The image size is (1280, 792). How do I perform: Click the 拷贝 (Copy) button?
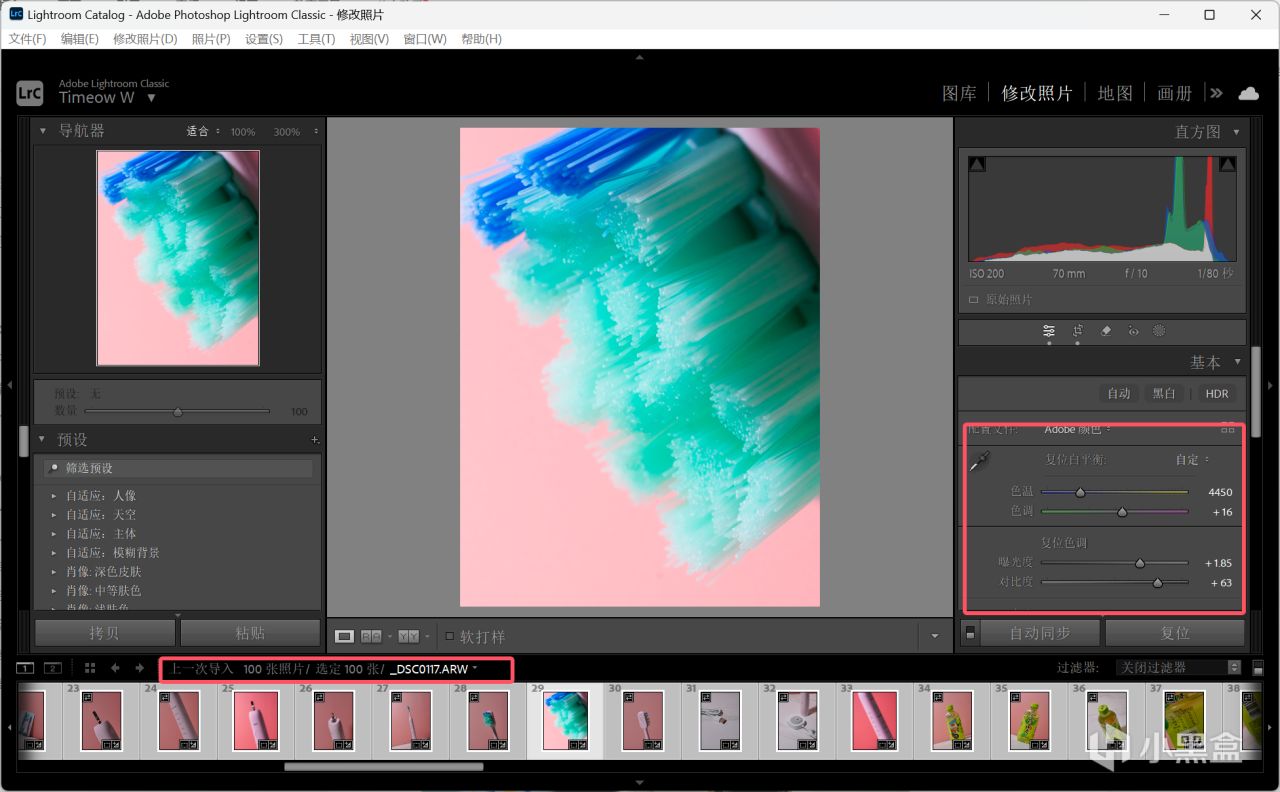(x=105, y=633)
